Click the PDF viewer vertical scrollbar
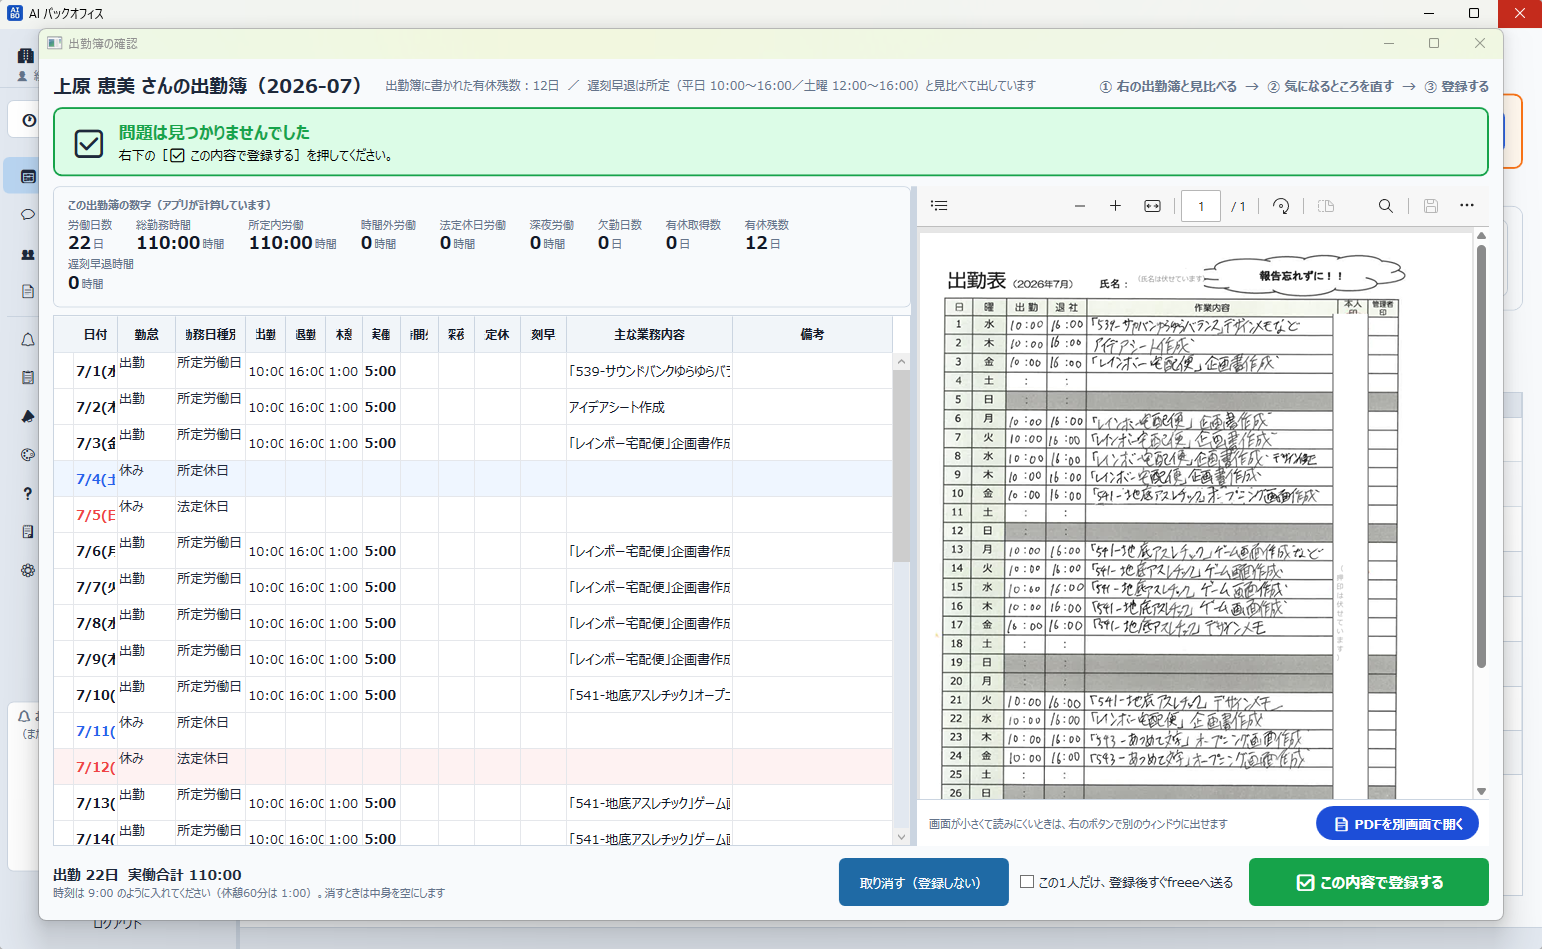The image size is (1542, 949). tap(1481, 456)
